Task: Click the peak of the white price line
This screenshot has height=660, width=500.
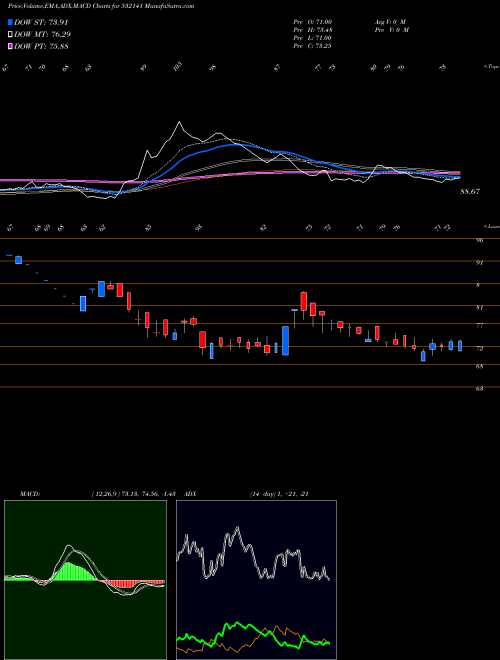Action: (x=180, y=122)
